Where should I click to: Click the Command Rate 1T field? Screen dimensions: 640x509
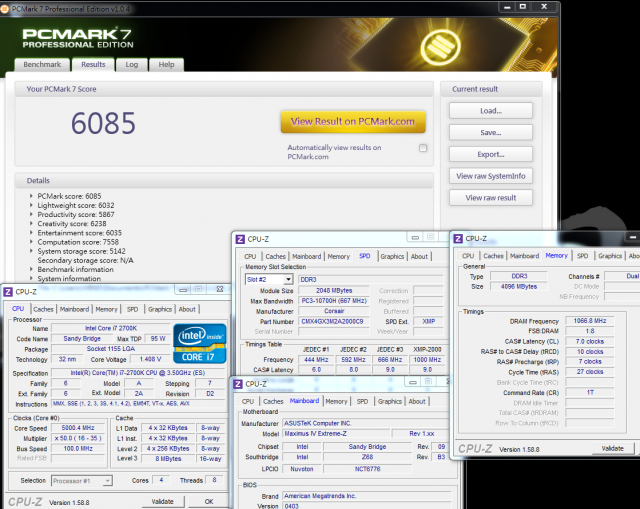pos(590,393)
